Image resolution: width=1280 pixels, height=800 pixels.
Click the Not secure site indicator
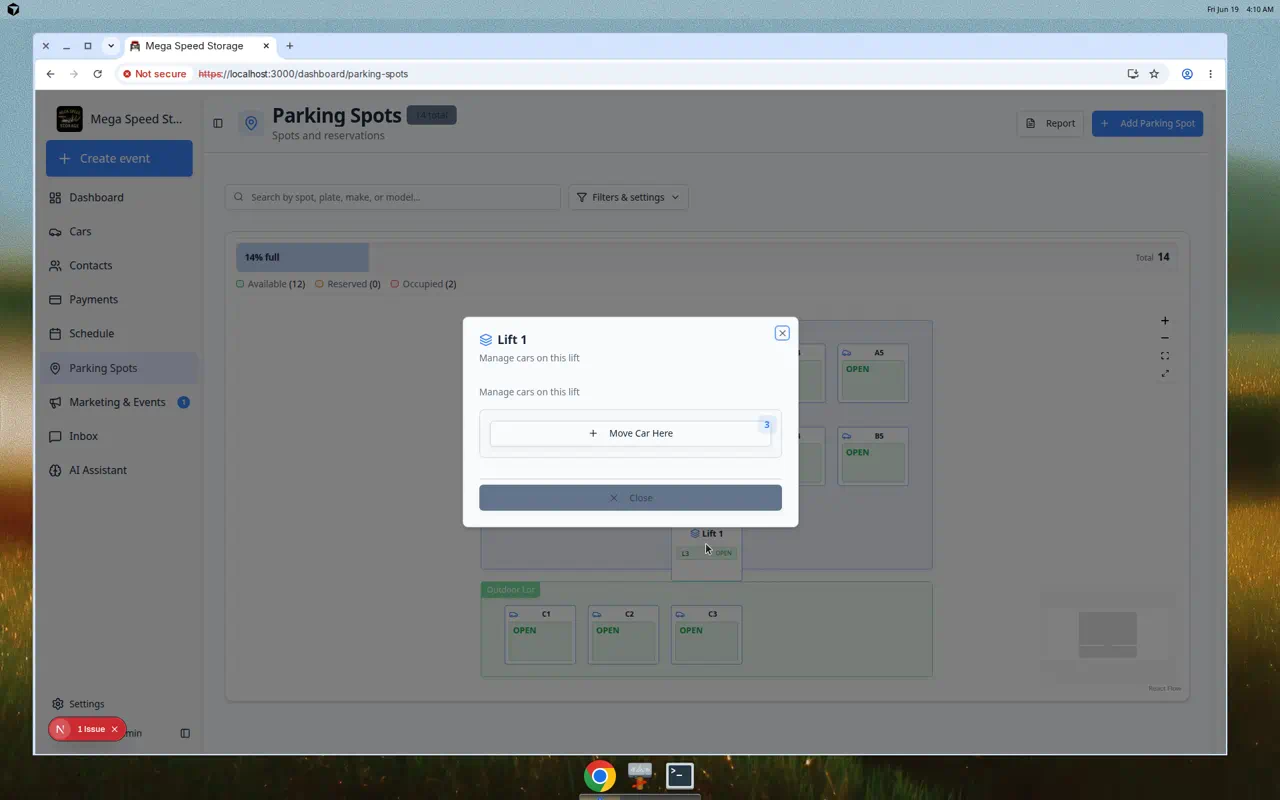(x=154, y=74)
